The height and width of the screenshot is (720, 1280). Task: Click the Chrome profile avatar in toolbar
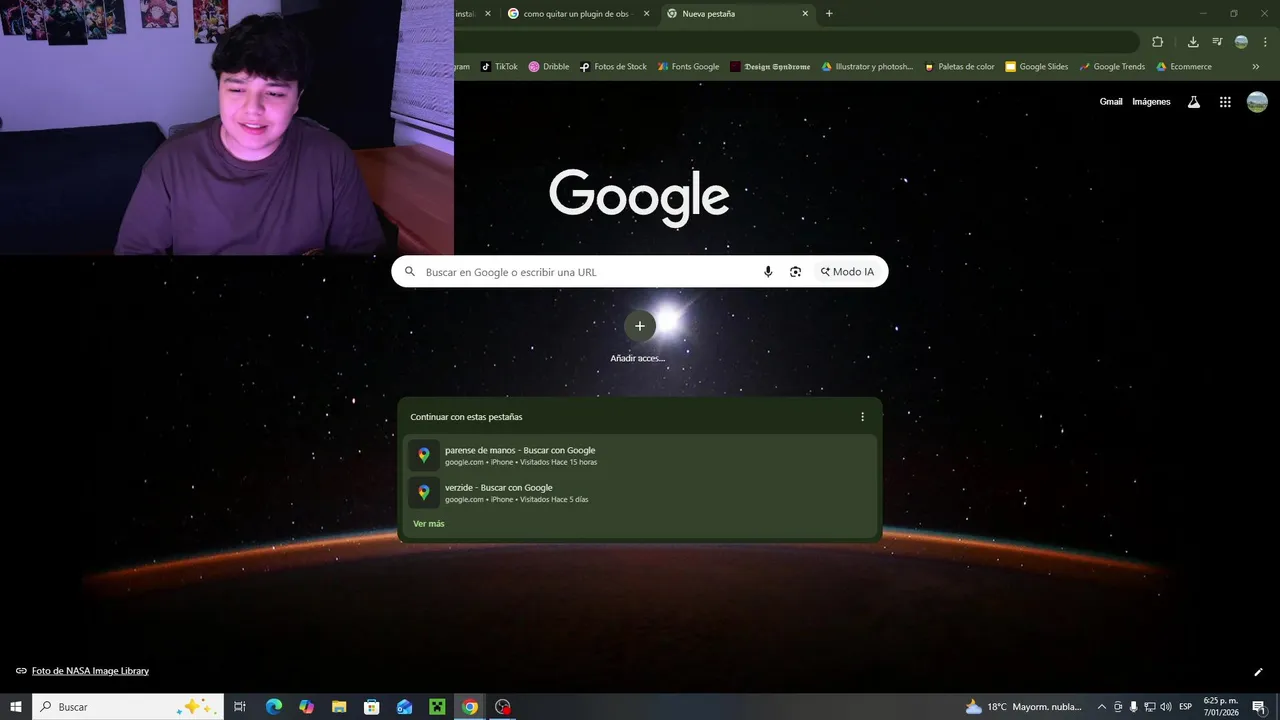pyautogui.click(x=1241, y=42)
